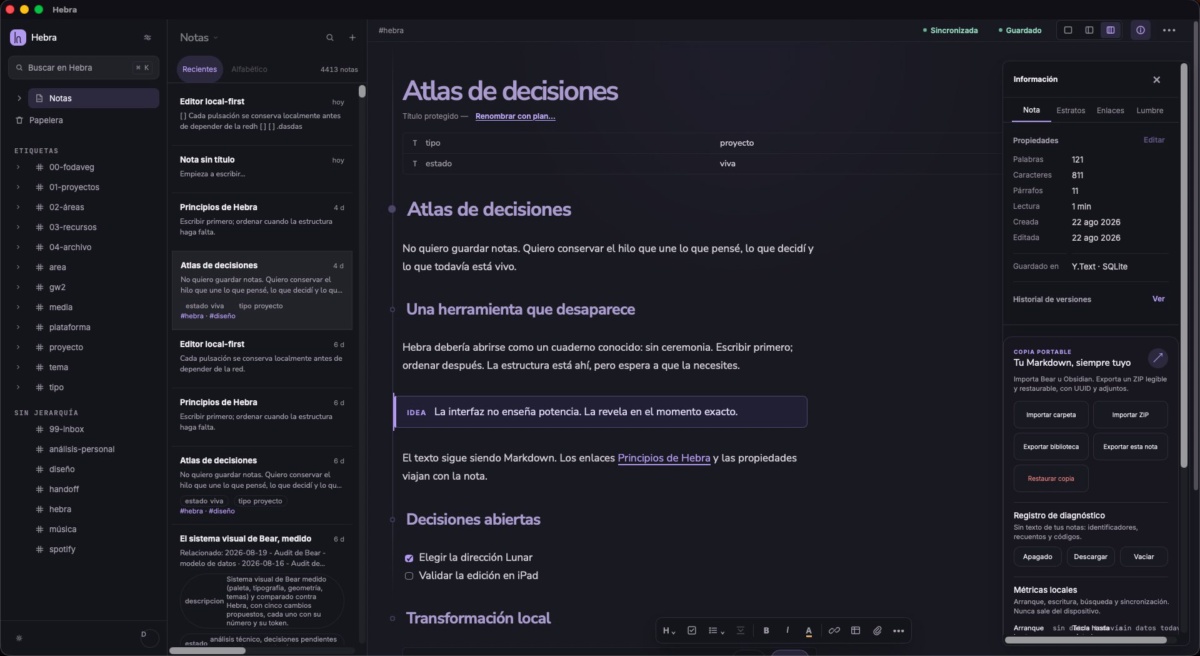
Task: Expand the 00-fodaveg tag
Action: coord(19,167)
